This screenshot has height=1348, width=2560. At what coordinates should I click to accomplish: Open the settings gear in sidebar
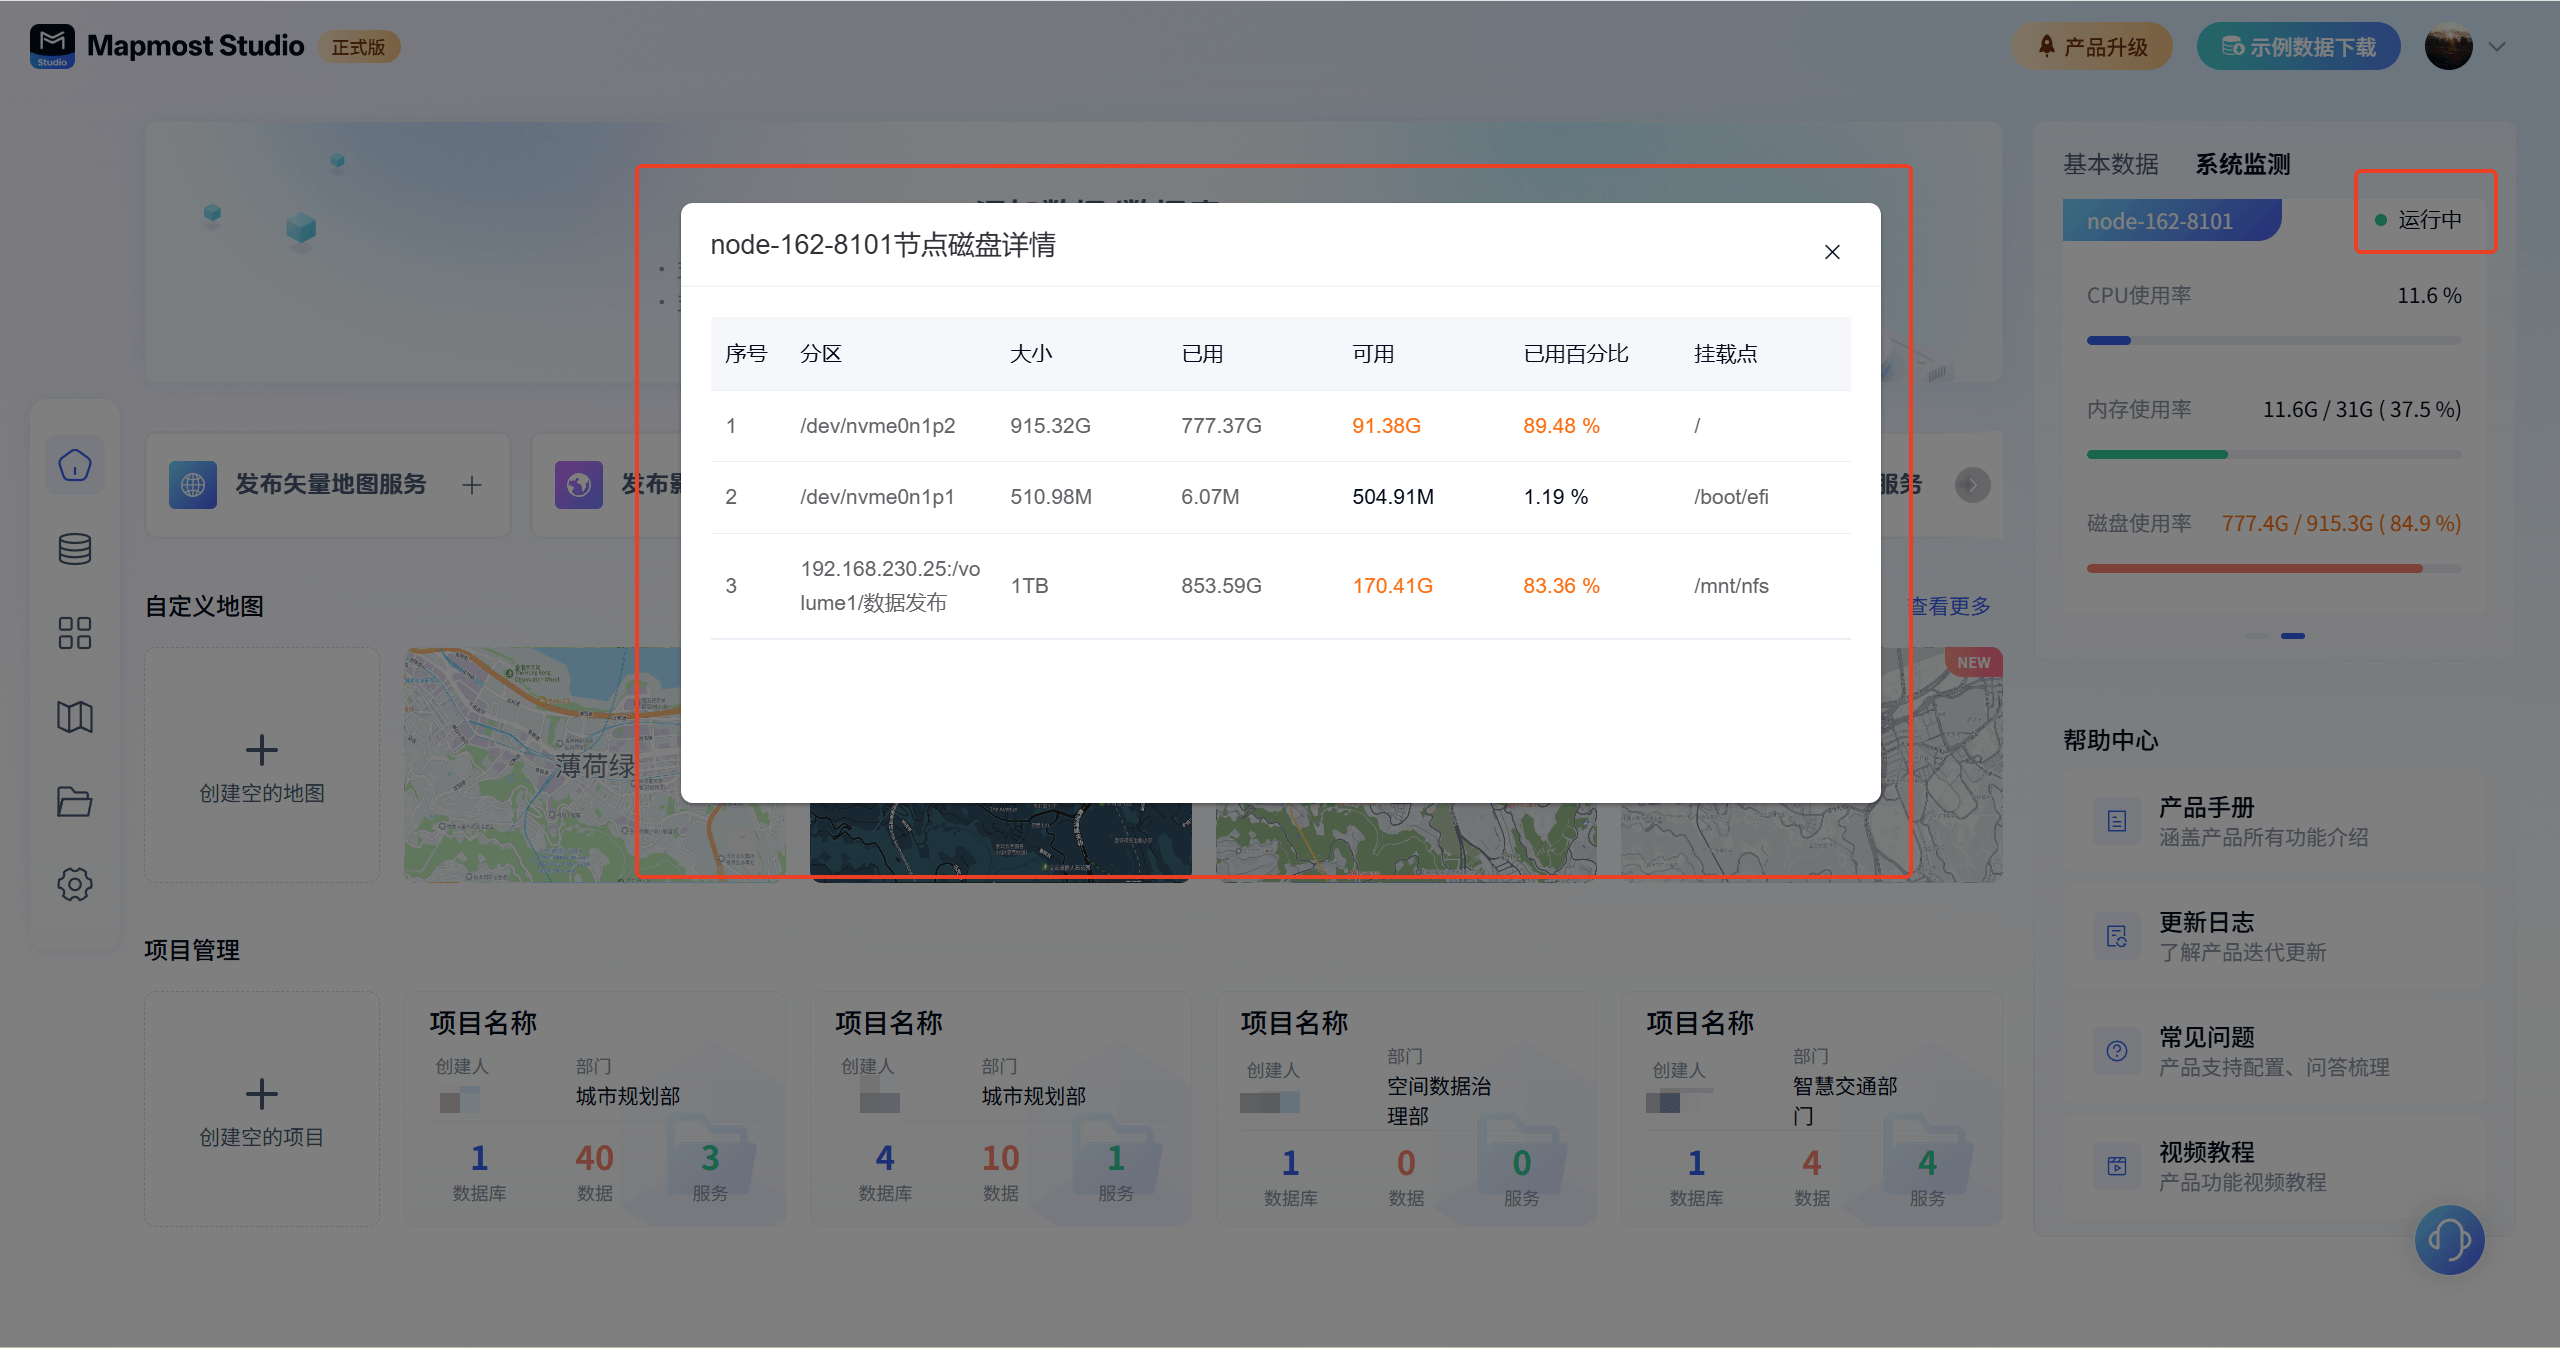75,884
